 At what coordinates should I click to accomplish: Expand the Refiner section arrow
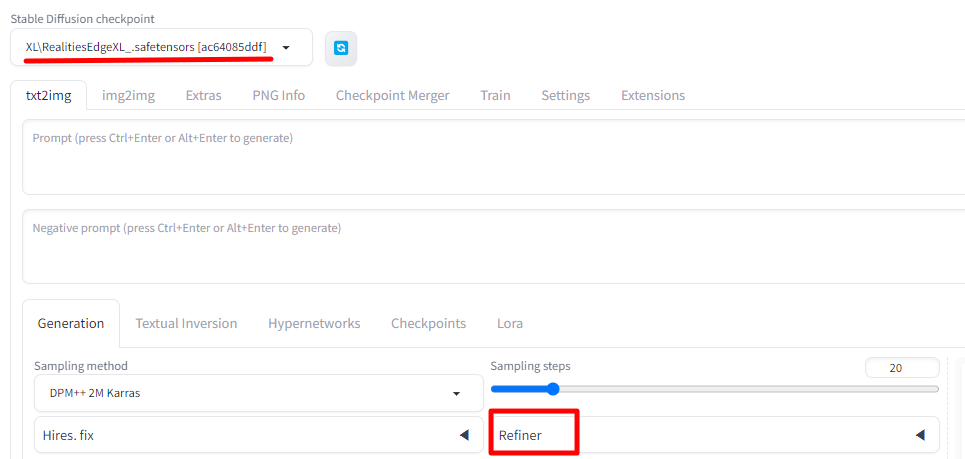pyautogui.click(x=921, y=435)
